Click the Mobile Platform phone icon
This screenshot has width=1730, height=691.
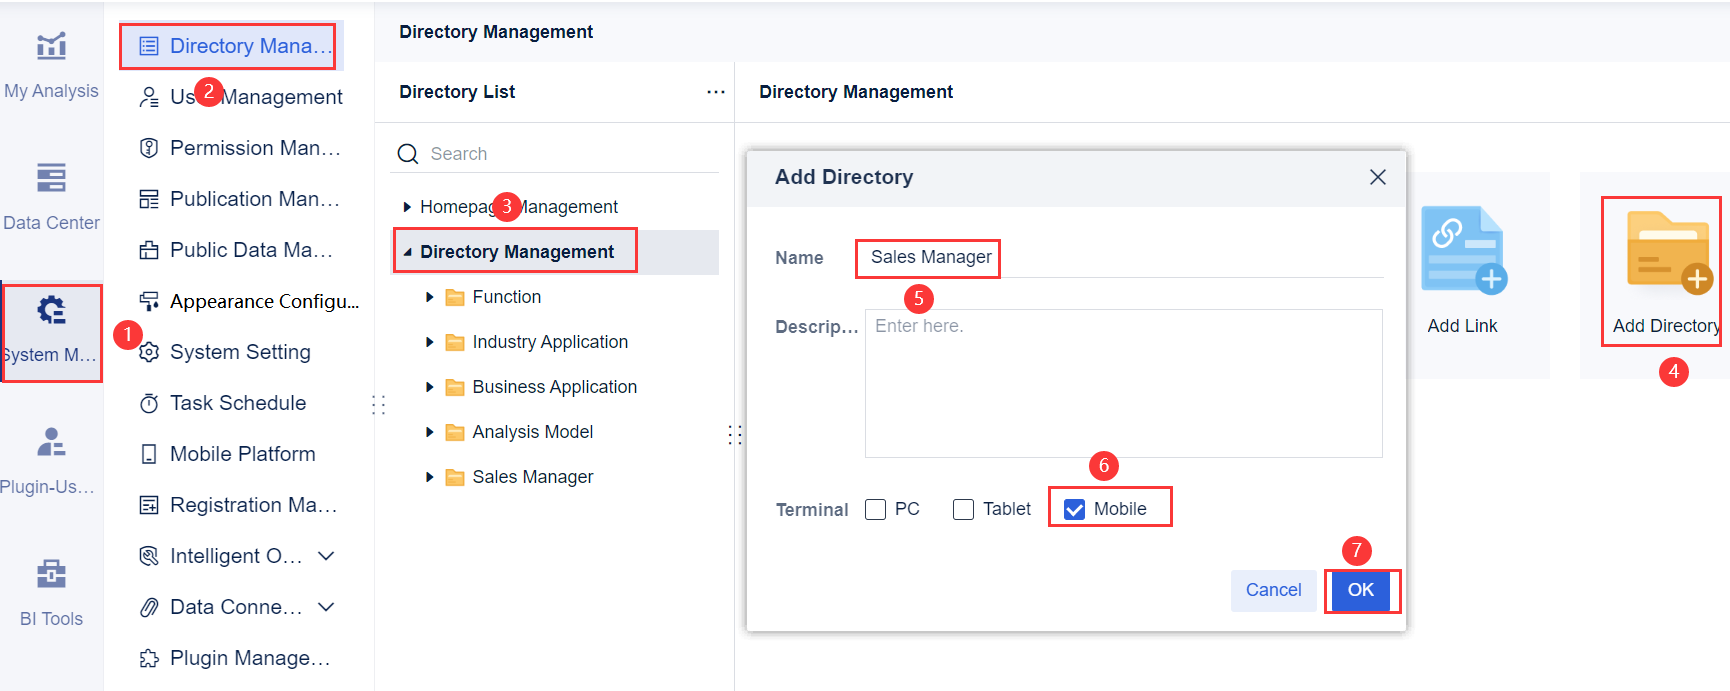(149, 454)
